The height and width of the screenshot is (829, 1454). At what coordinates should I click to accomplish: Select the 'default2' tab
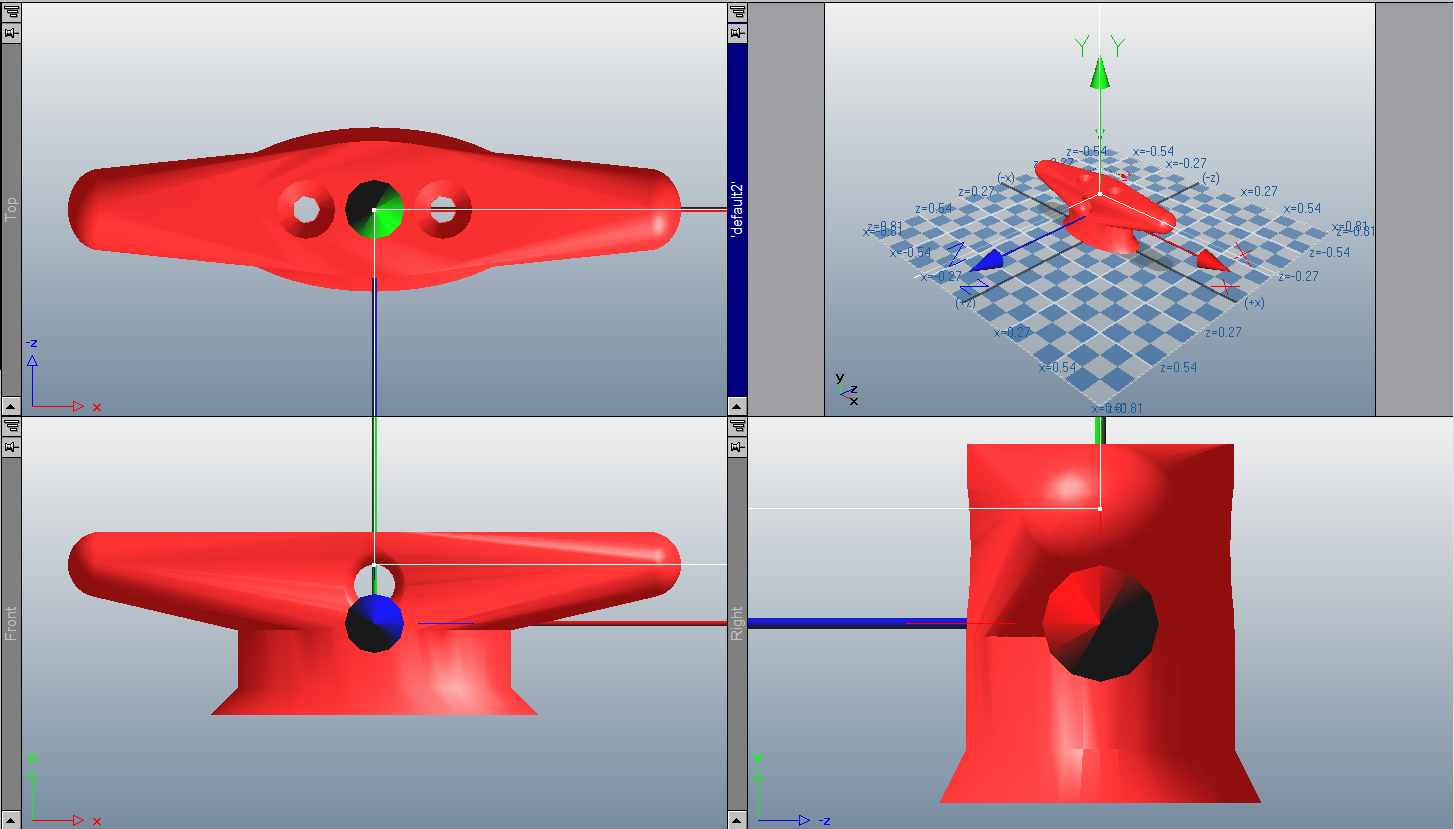737,210
